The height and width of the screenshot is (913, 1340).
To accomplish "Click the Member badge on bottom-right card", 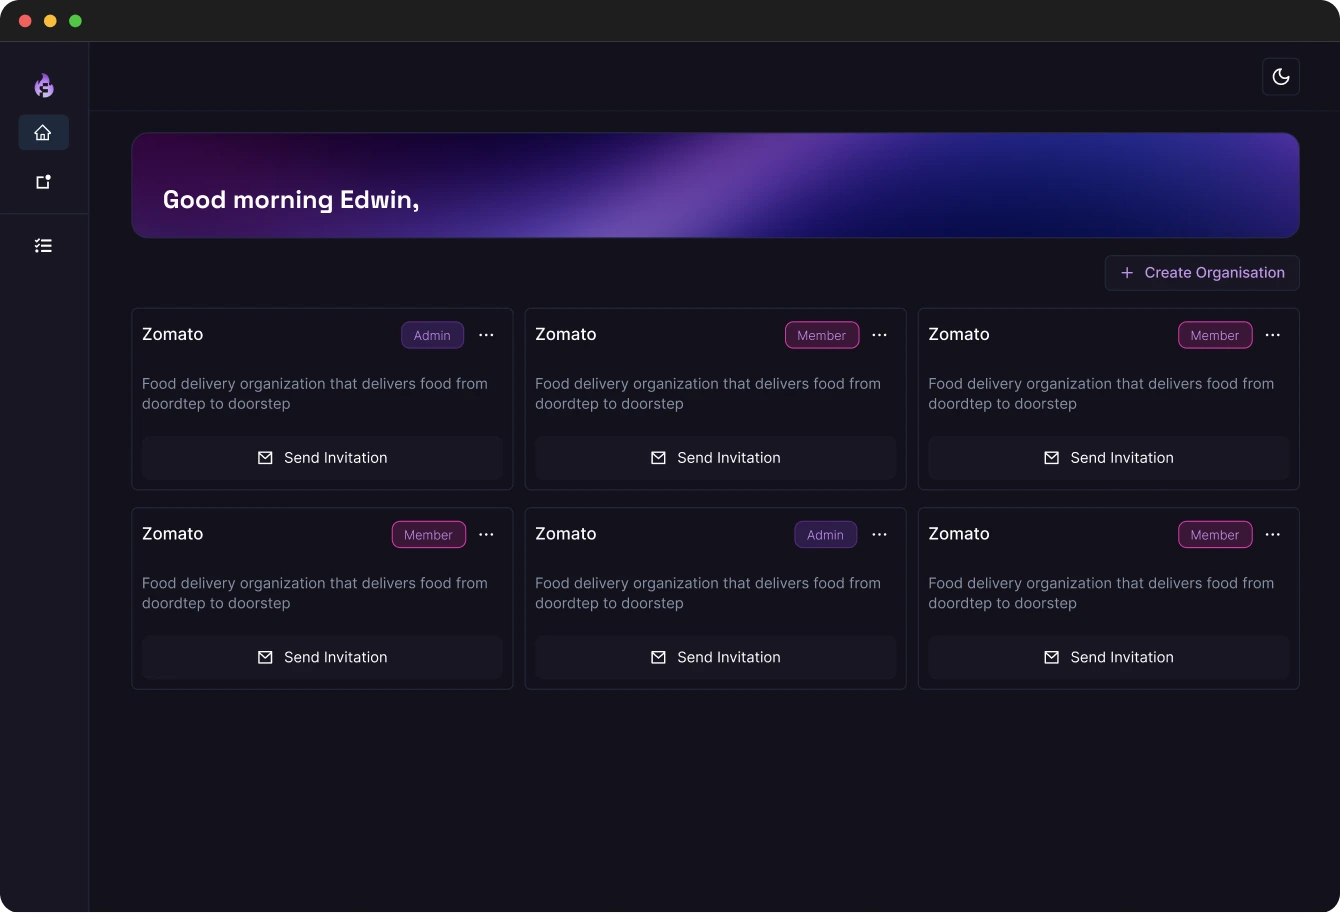I will (x=1214, y=535).
